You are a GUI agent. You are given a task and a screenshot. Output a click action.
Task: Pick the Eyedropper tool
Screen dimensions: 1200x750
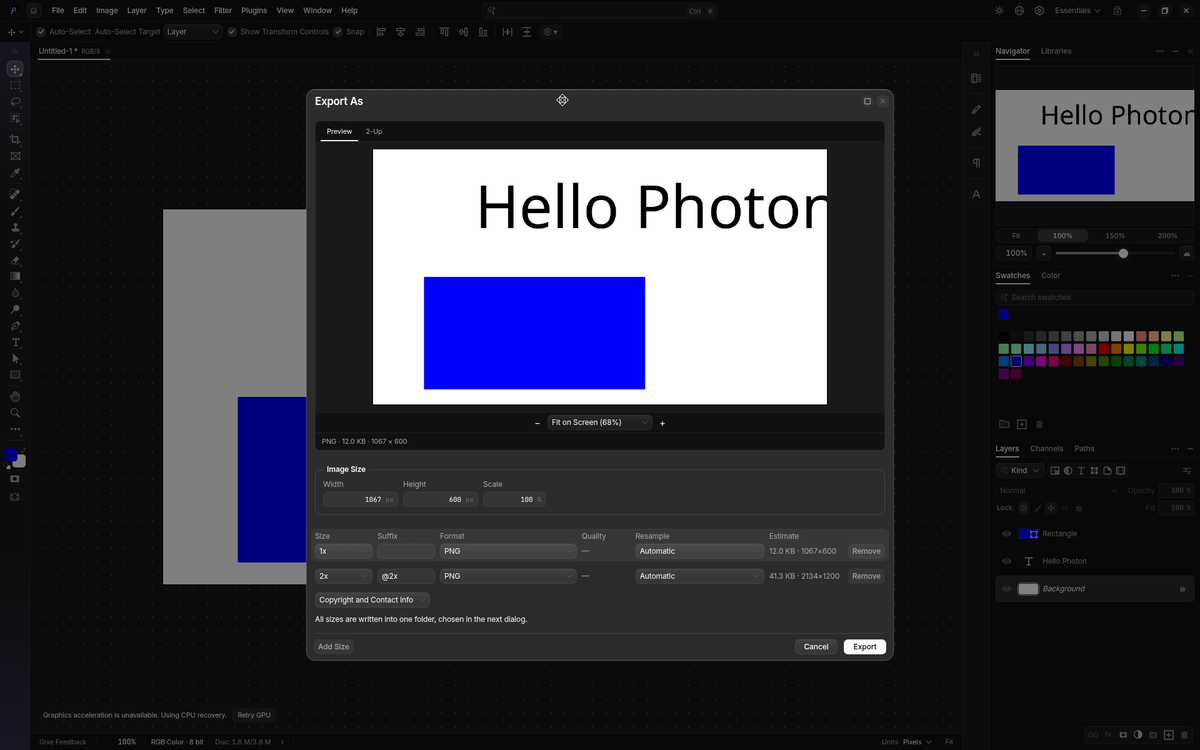15,173
